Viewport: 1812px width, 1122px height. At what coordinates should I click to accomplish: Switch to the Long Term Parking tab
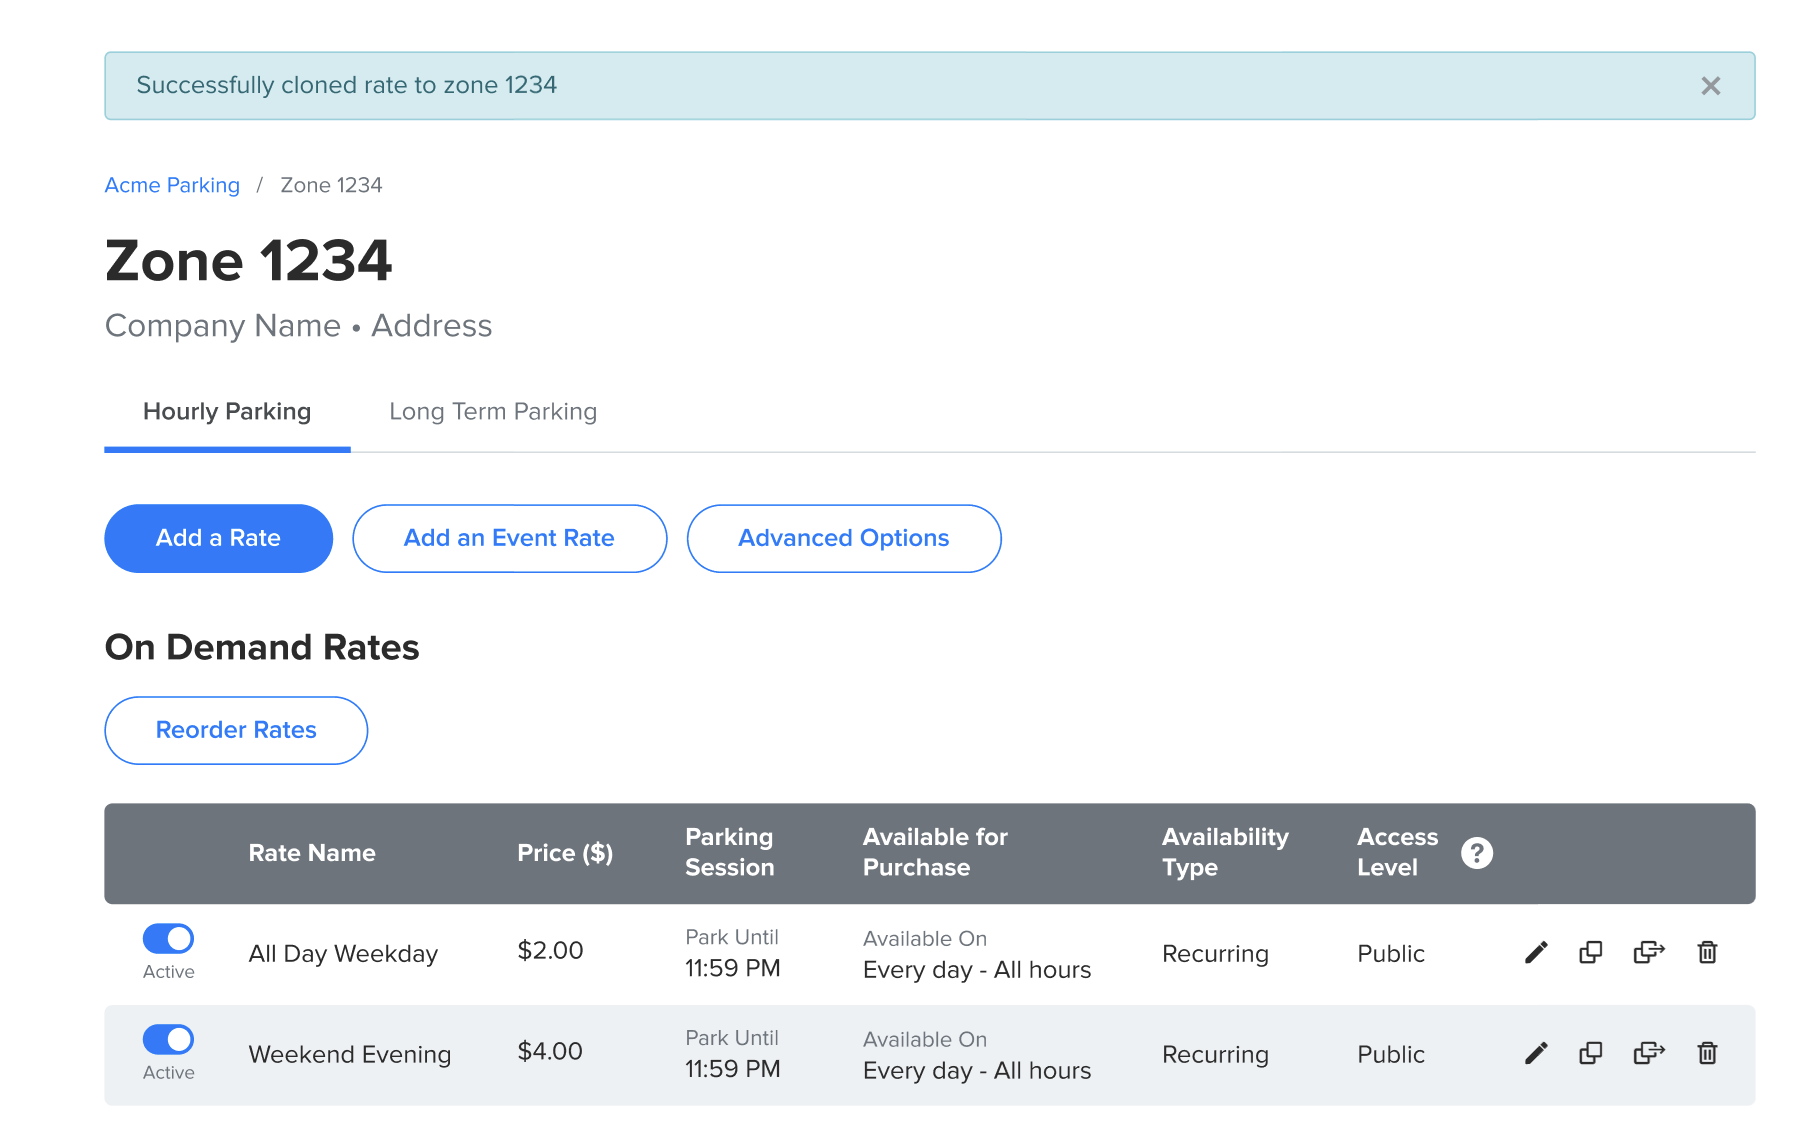point(492,412)
